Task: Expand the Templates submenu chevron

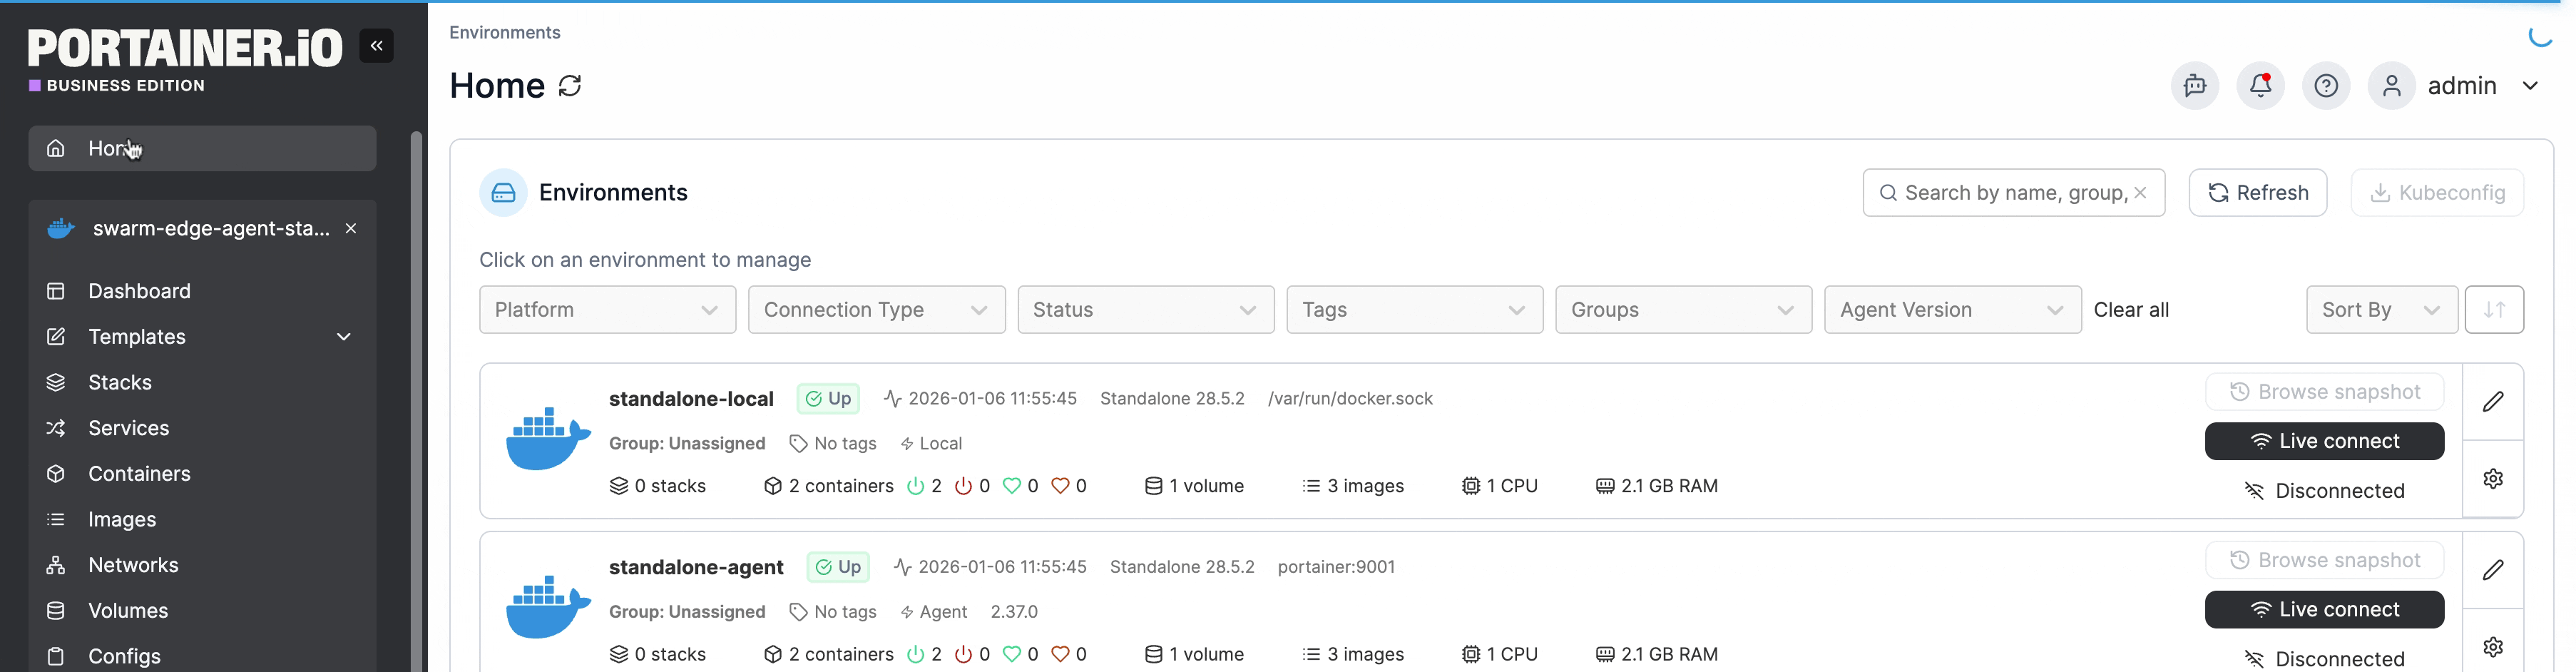Action: click(x=344, y=337)
